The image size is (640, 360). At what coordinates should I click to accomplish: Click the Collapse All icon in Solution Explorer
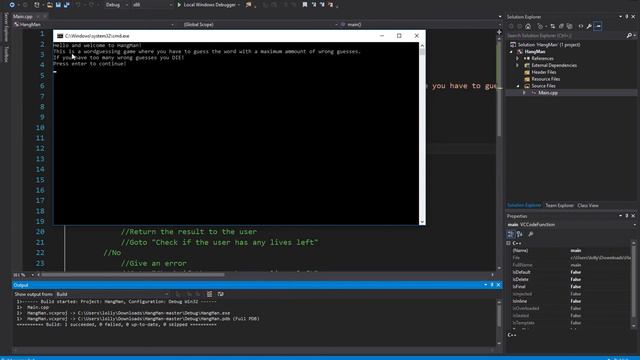click(561, 26)
